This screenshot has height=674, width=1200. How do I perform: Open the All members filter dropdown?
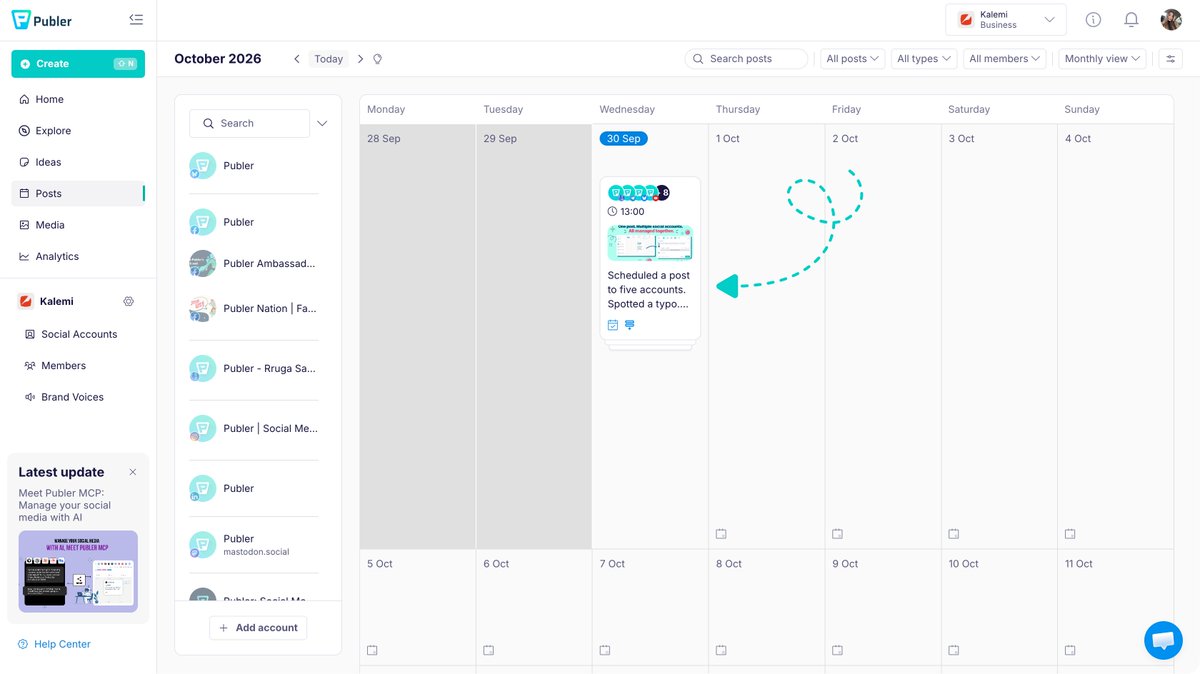pos(1005,59)
